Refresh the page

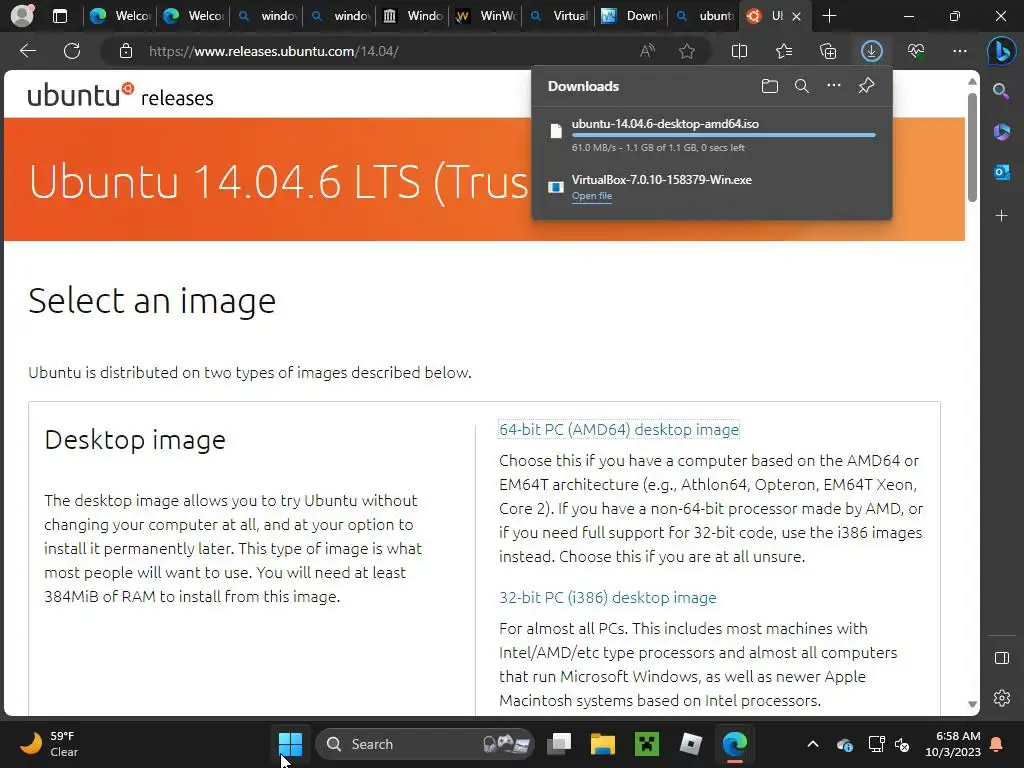pyautogui.click(x=72, y=51)
